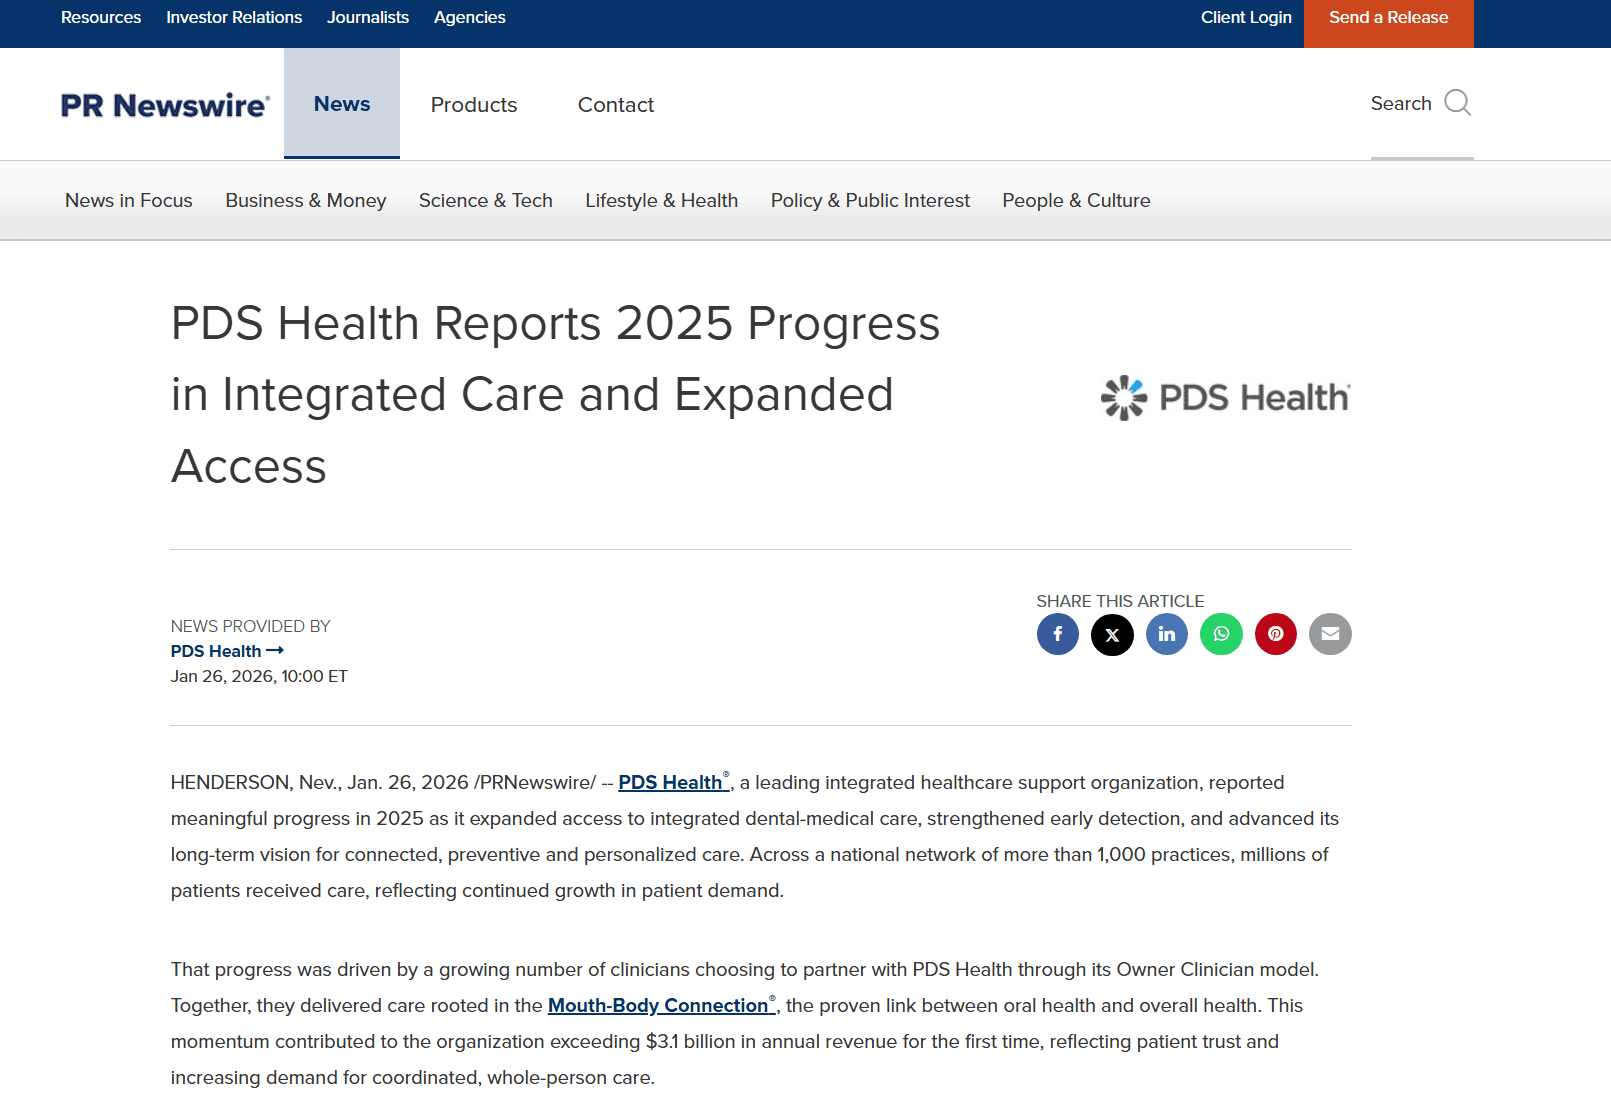Open the Journalists link
The image size is (1611, 1119).
pyautogui.click(x=368, y=17)
